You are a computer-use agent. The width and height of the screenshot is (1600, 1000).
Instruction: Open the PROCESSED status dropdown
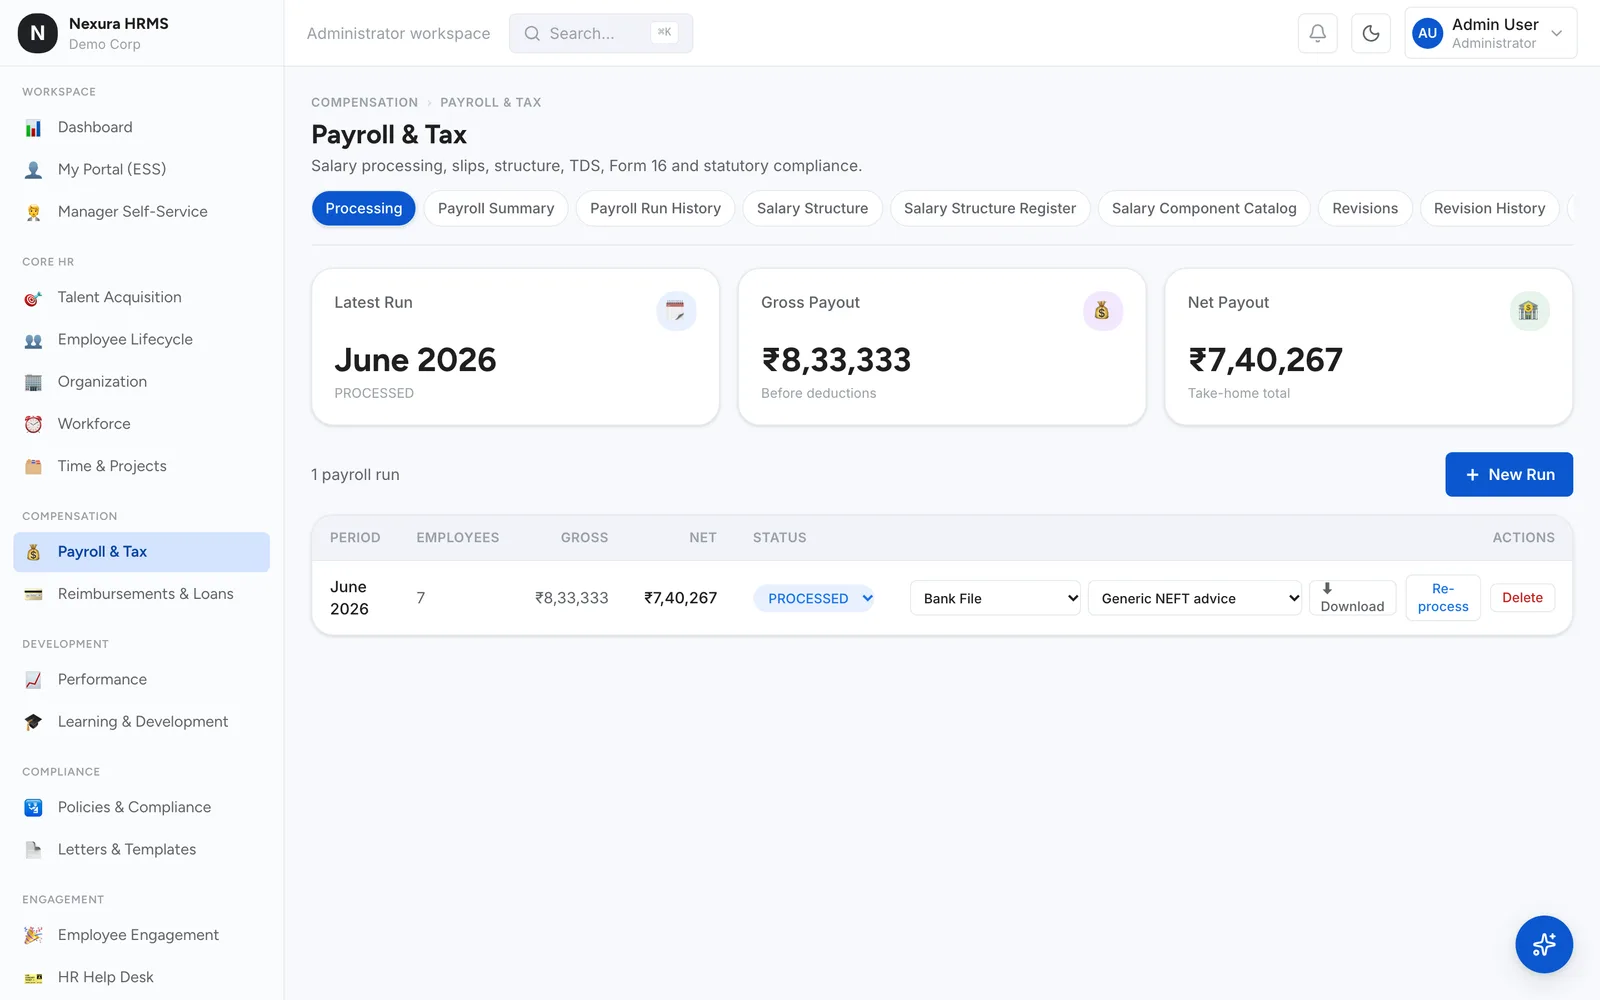[814, 598]
